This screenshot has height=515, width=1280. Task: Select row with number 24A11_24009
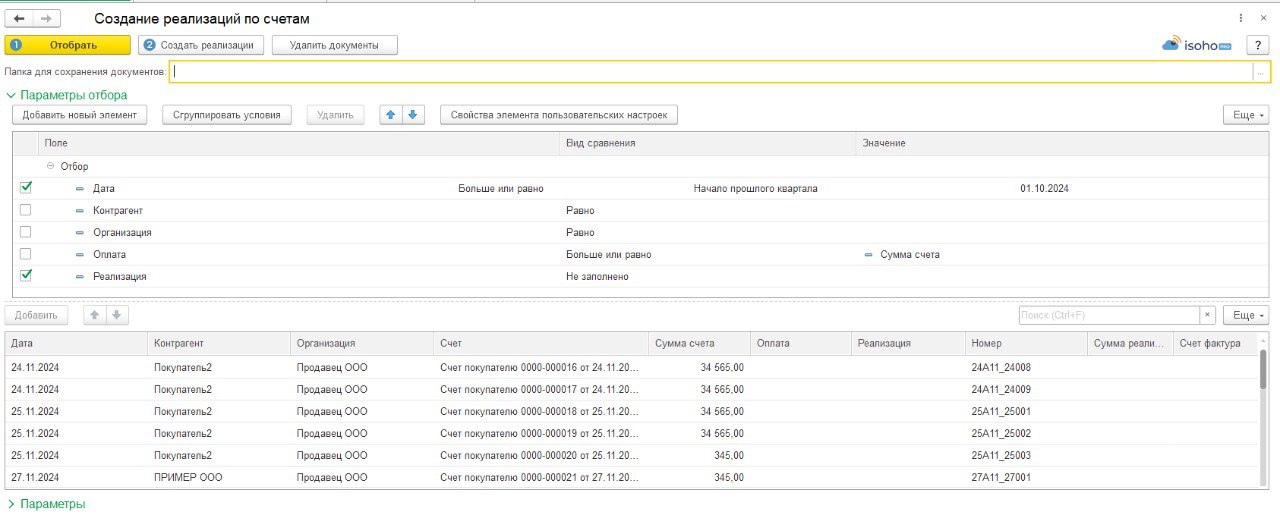632,389
